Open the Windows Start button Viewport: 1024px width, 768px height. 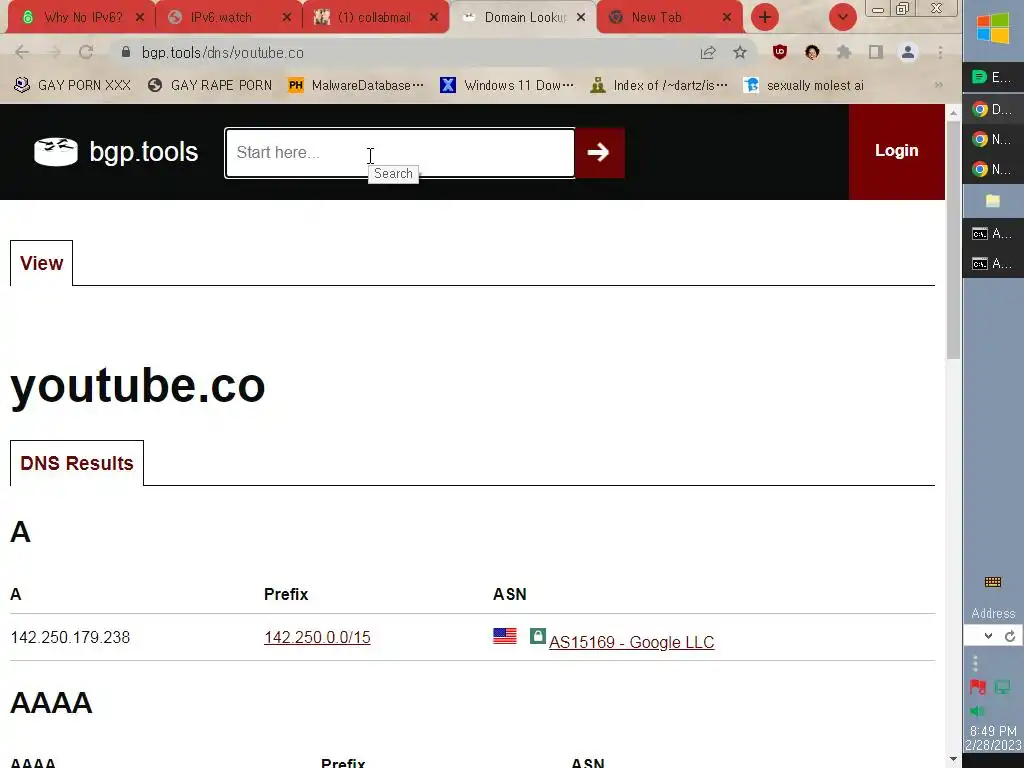coord(993,29)
